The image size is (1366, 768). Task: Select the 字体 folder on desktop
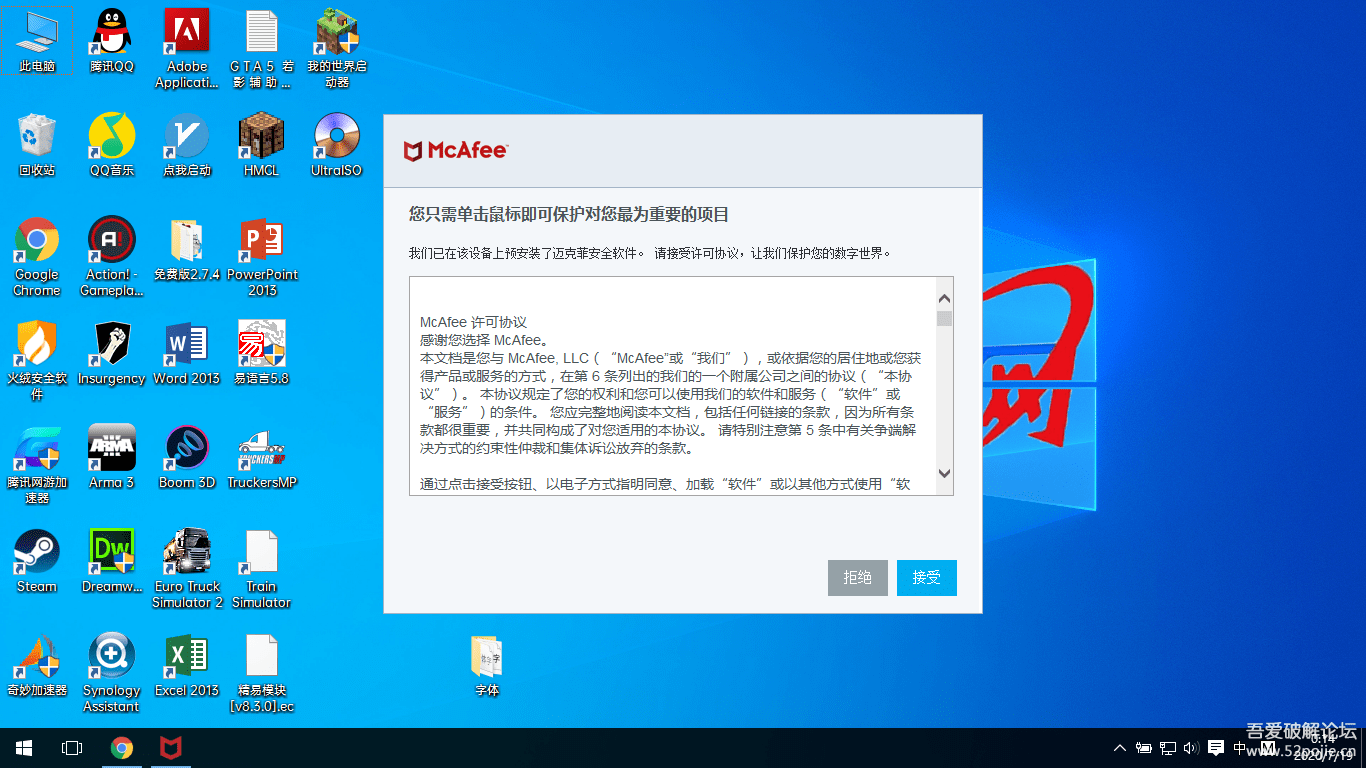tap(487, 666)
